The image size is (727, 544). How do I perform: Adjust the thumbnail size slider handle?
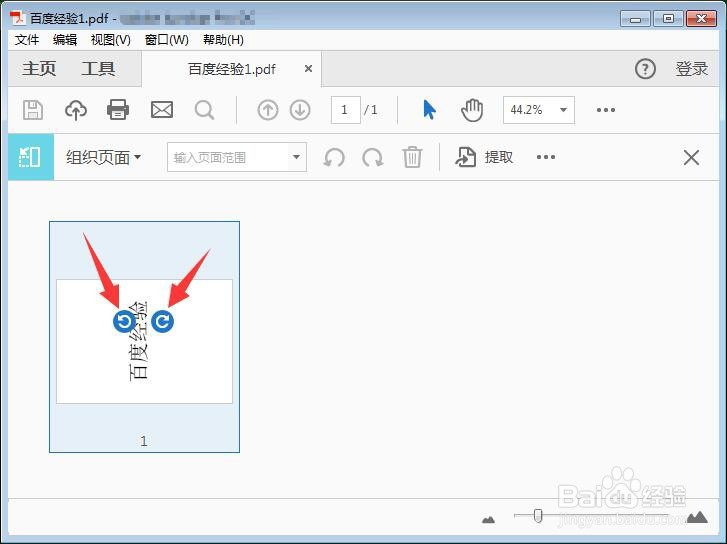click(538, 515)
